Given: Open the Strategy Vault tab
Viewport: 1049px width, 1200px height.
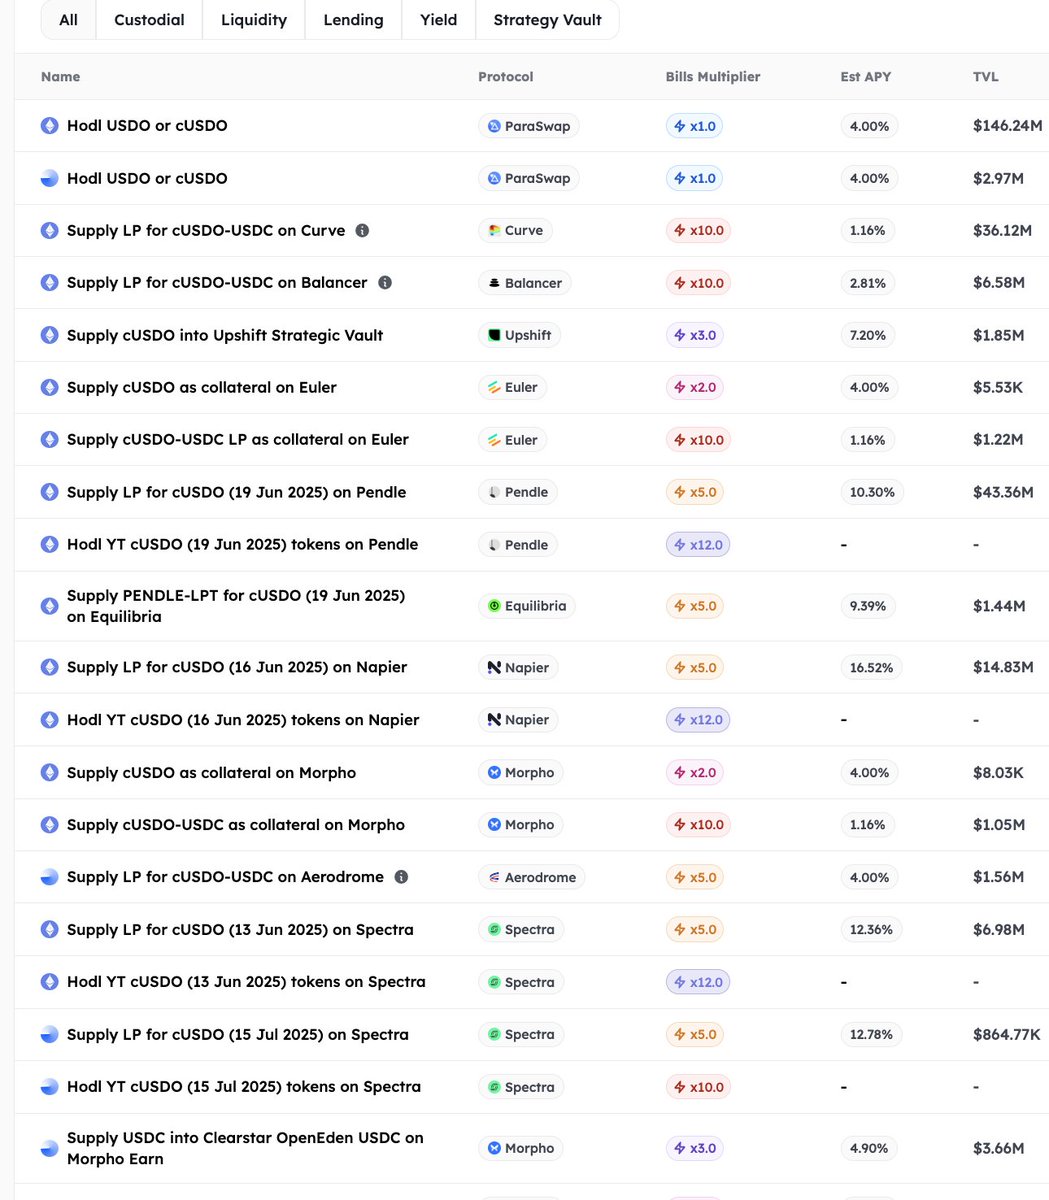Looking at the screenshot, I should click(x=547, y=20).
